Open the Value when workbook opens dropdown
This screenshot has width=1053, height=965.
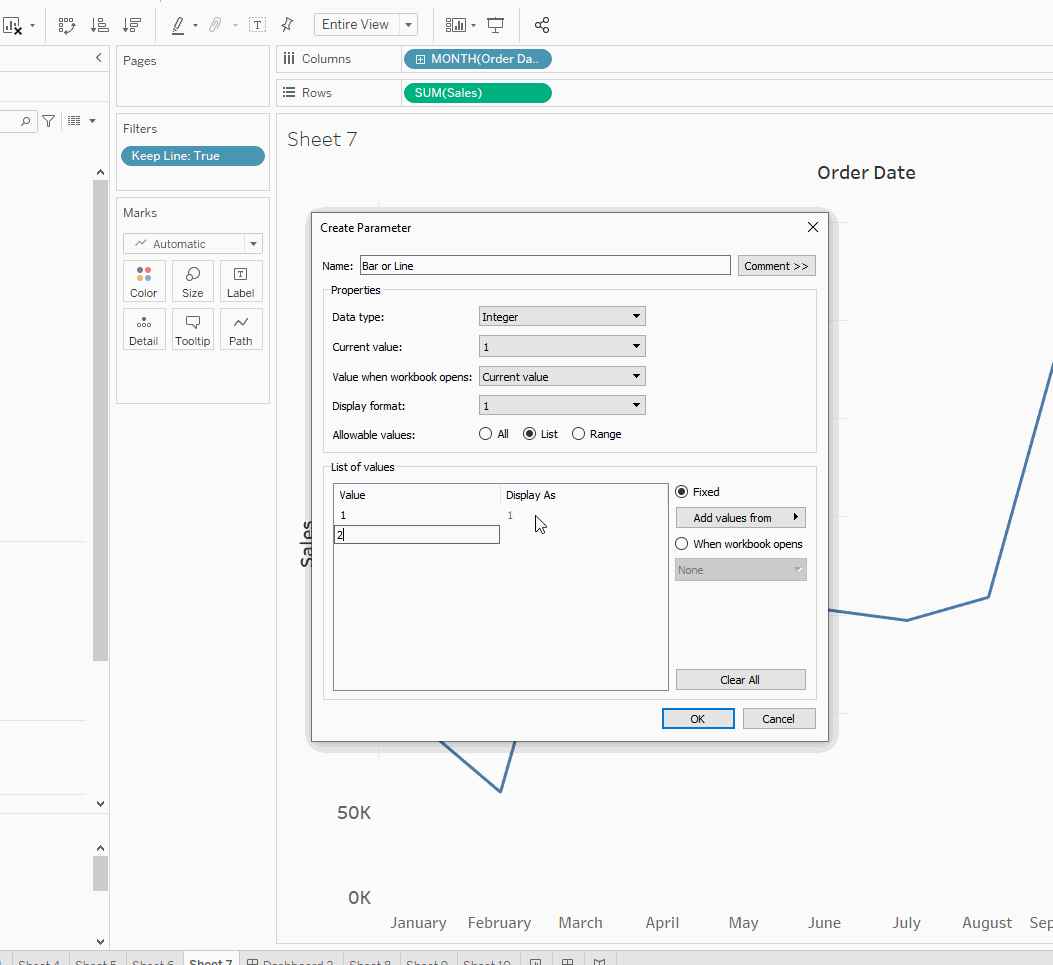562,376
